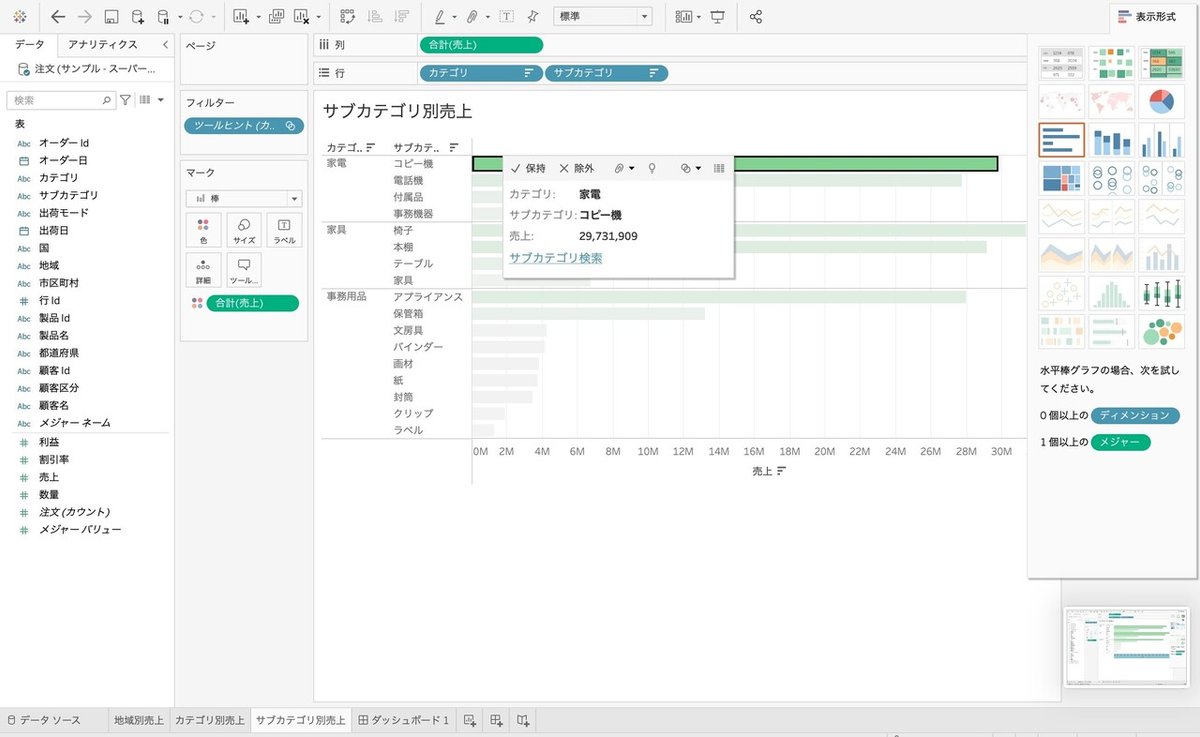Select the side-by-side bars chart in Show Me
Image resolution: width=1200 pixels, height=737 pixels.
1161,140
